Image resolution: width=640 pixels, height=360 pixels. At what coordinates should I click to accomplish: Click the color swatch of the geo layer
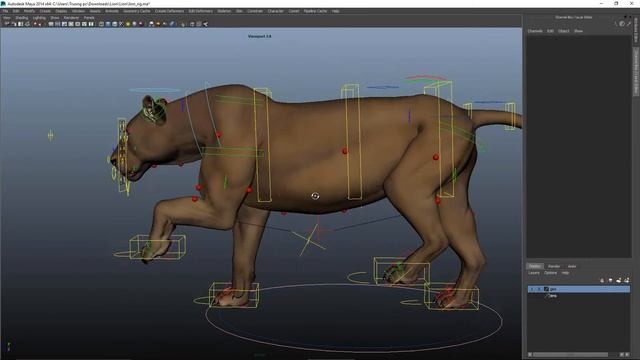pyautogui.click(x=546, y=289)
